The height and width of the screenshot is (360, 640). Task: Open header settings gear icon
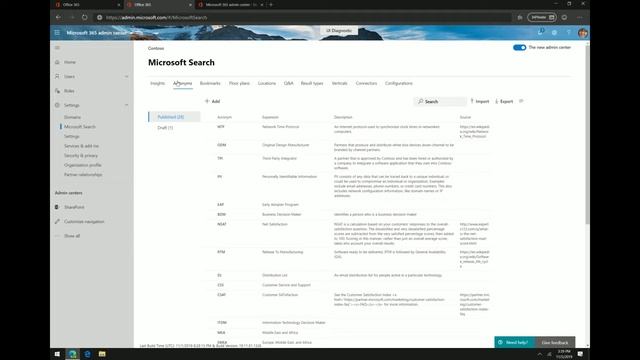[554, 33]
